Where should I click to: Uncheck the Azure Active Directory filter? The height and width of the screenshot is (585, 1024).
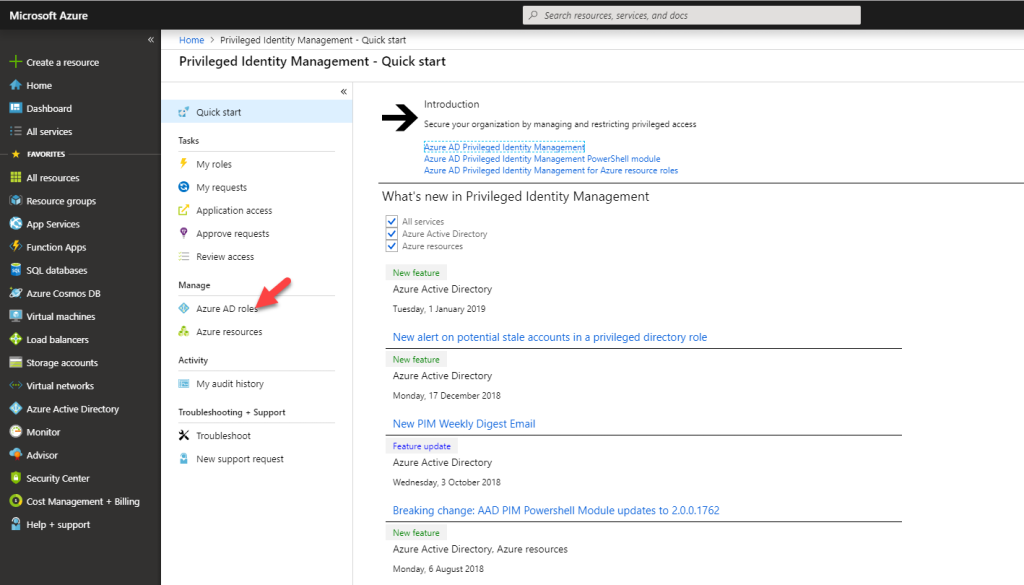pos(392,234)
